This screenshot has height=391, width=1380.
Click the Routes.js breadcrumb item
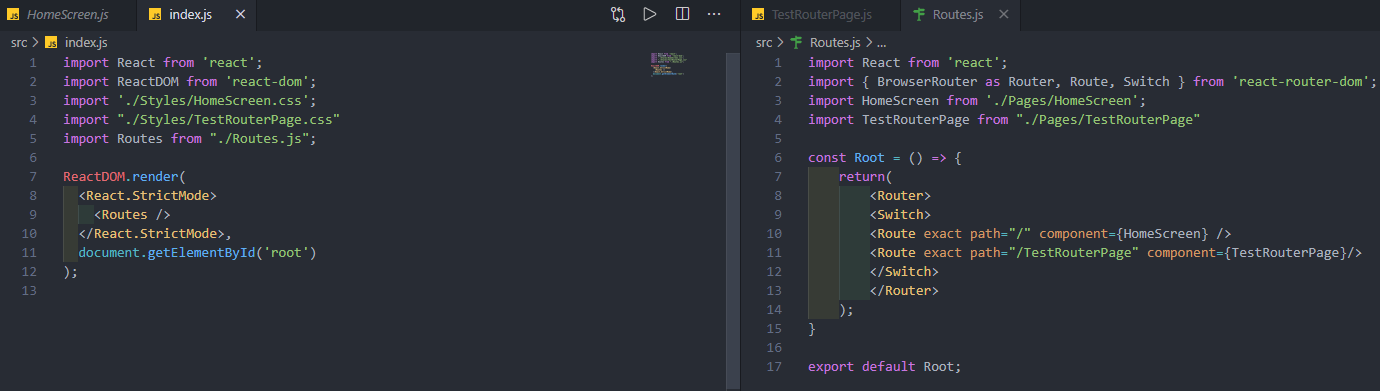pyautogui.click(x=835, y=43)
